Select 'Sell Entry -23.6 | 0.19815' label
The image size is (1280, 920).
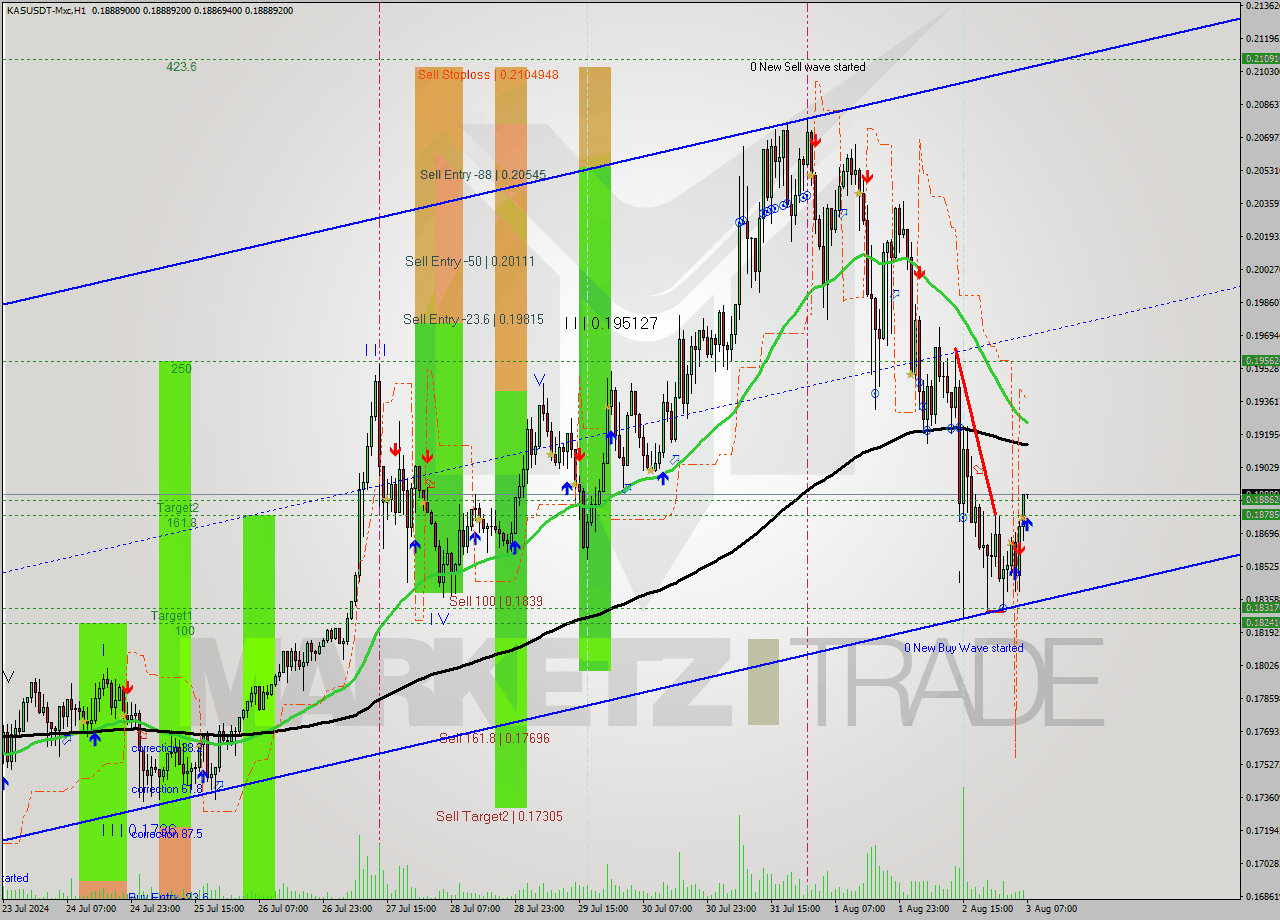475,319
